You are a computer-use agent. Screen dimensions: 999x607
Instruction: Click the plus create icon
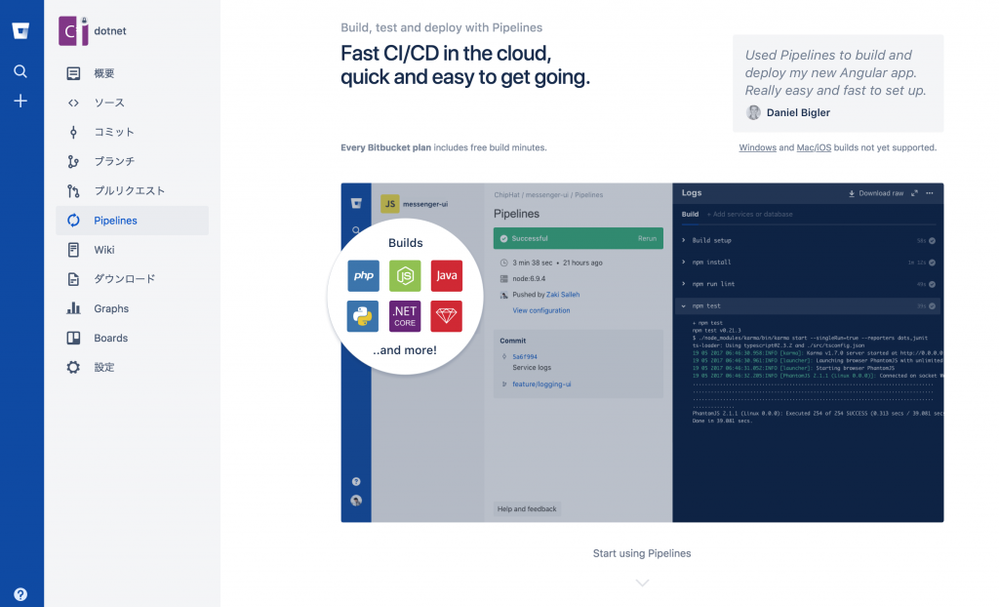[20, 101]
